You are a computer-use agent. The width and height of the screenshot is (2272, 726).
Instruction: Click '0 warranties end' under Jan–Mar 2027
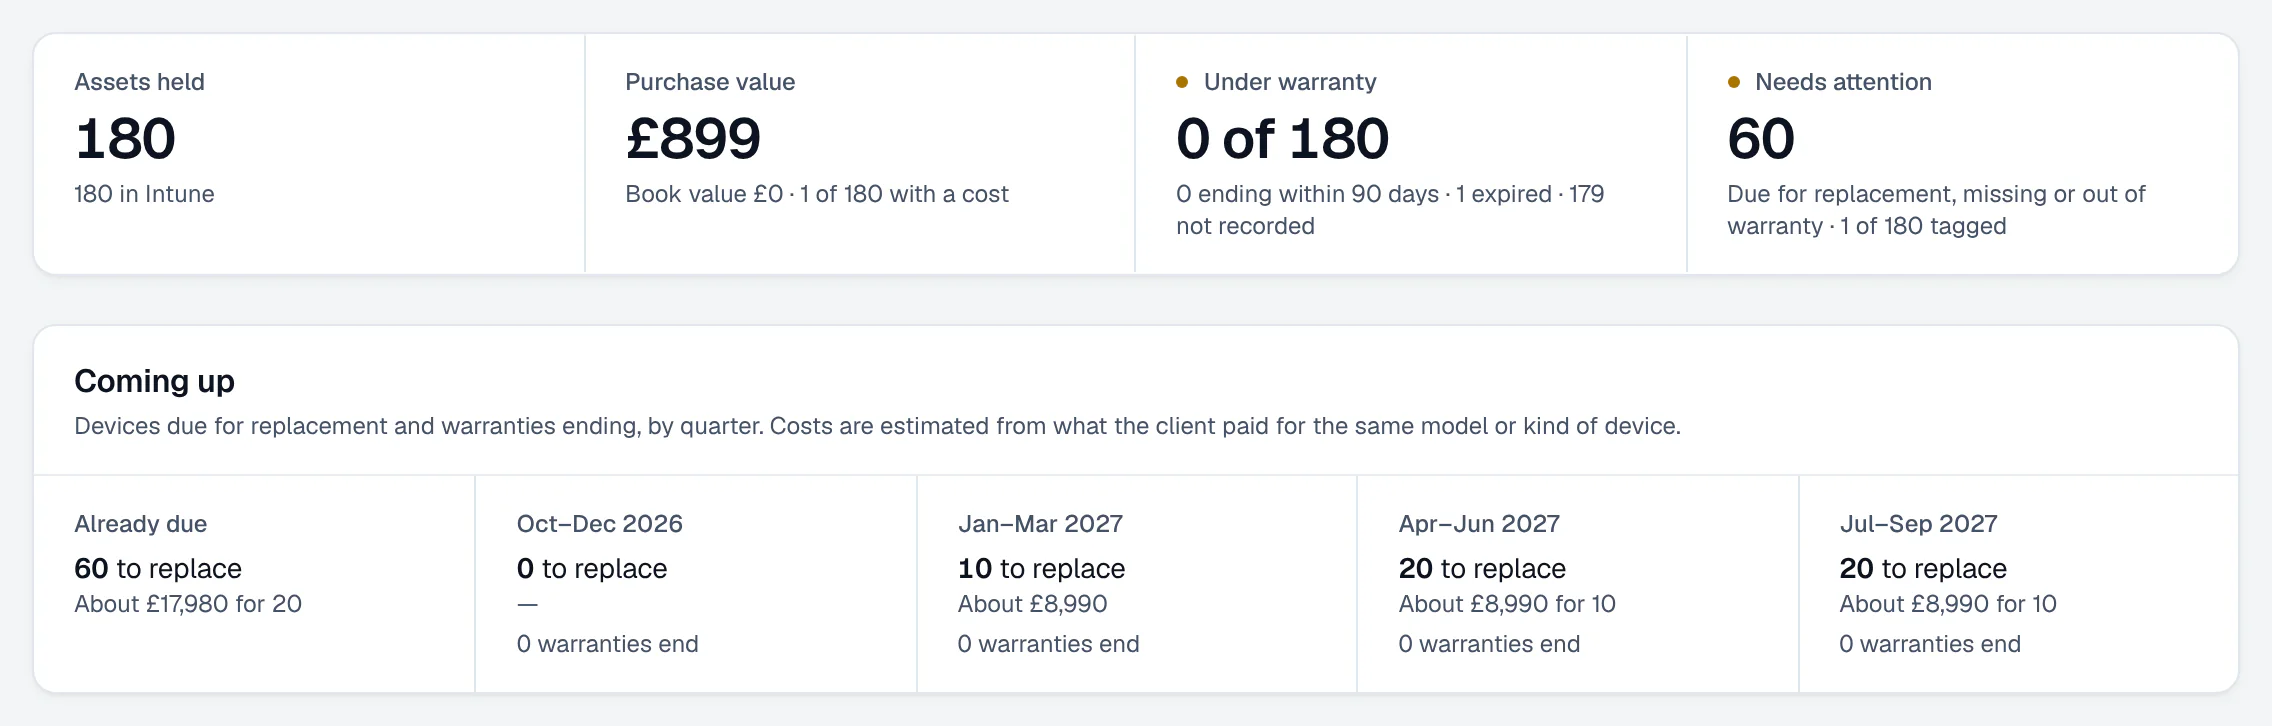pos(1048,644)
